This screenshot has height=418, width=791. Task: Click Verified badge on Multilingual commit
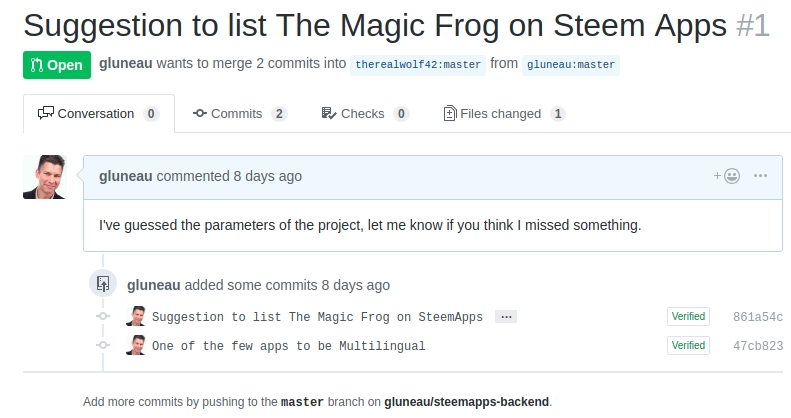688,346
